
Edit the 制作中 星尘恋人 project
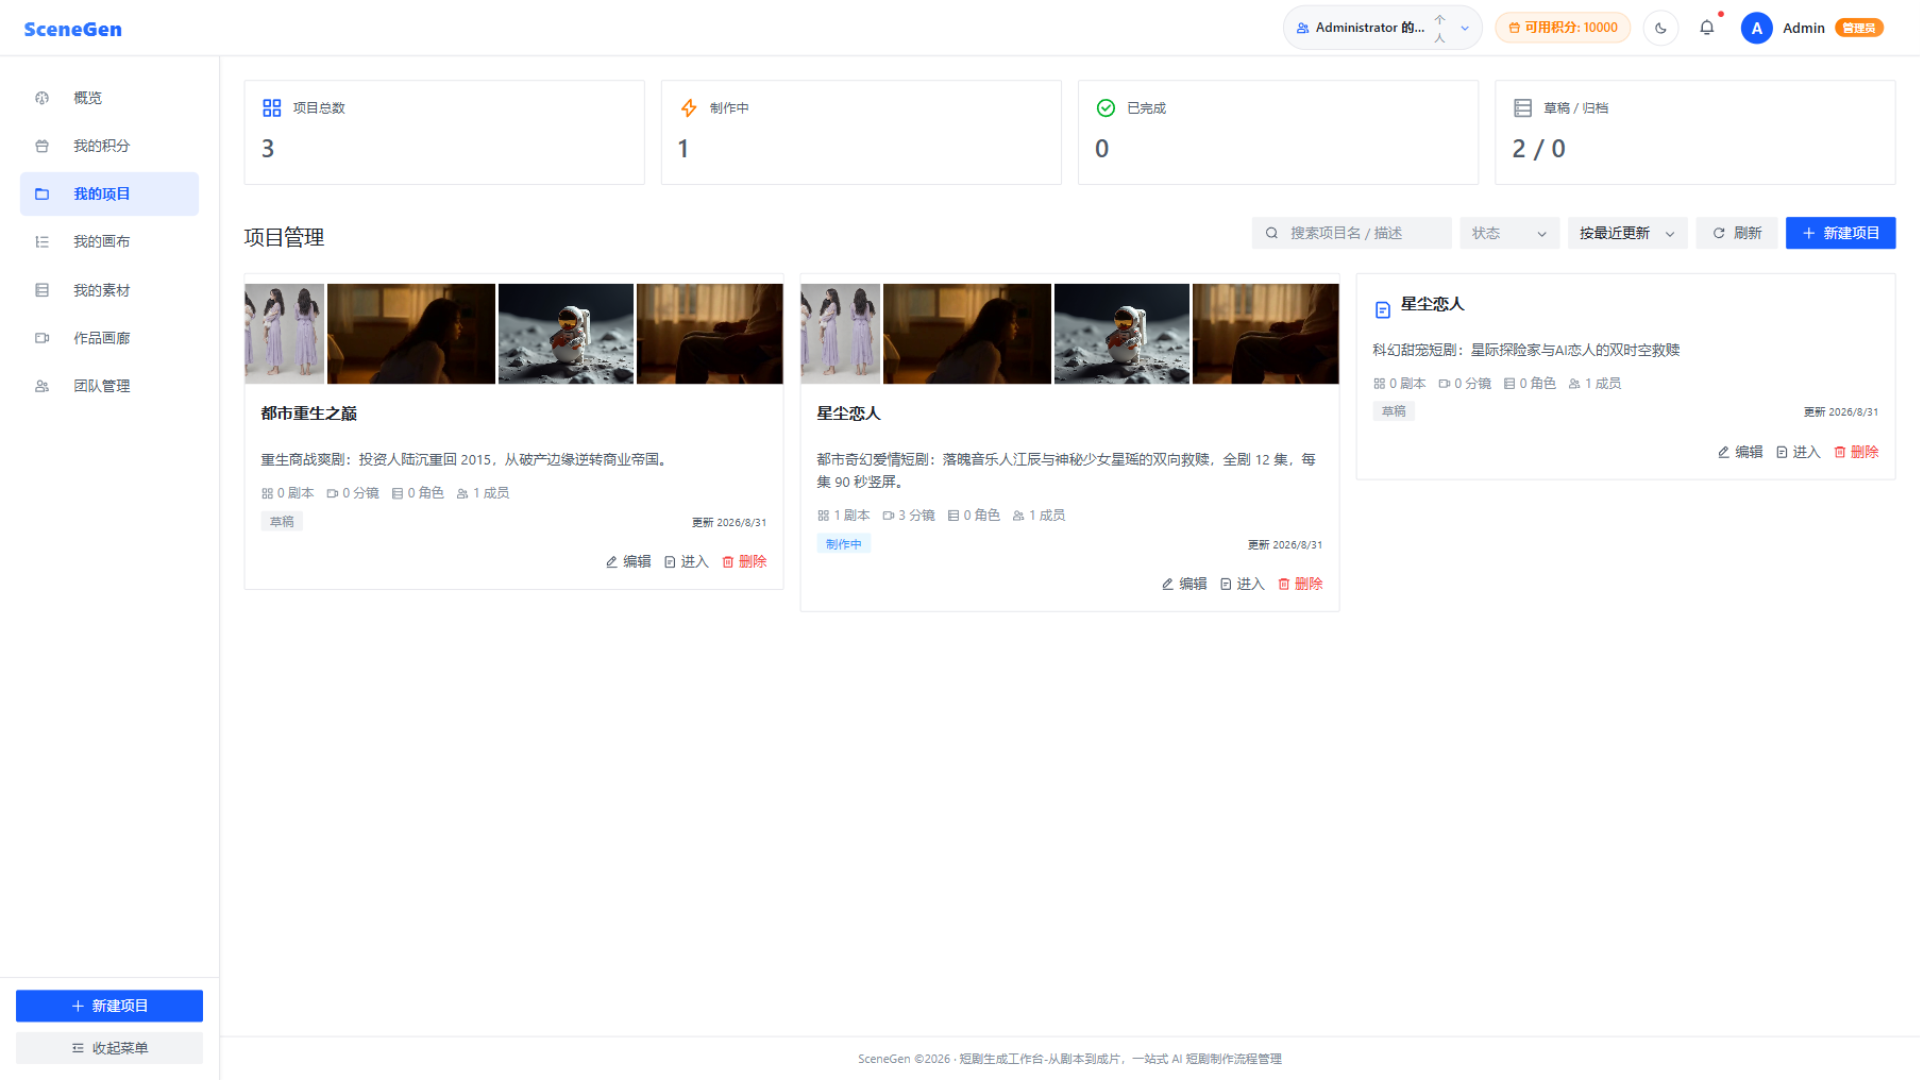(x=1184, y=584)
